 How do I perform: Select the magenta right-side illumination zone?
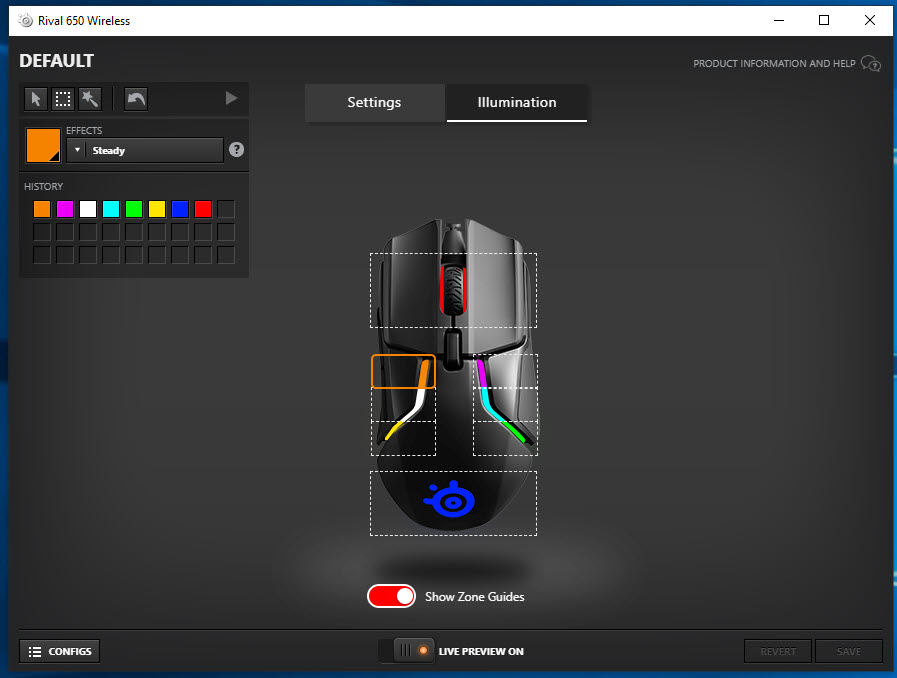(x=505, y=371)
